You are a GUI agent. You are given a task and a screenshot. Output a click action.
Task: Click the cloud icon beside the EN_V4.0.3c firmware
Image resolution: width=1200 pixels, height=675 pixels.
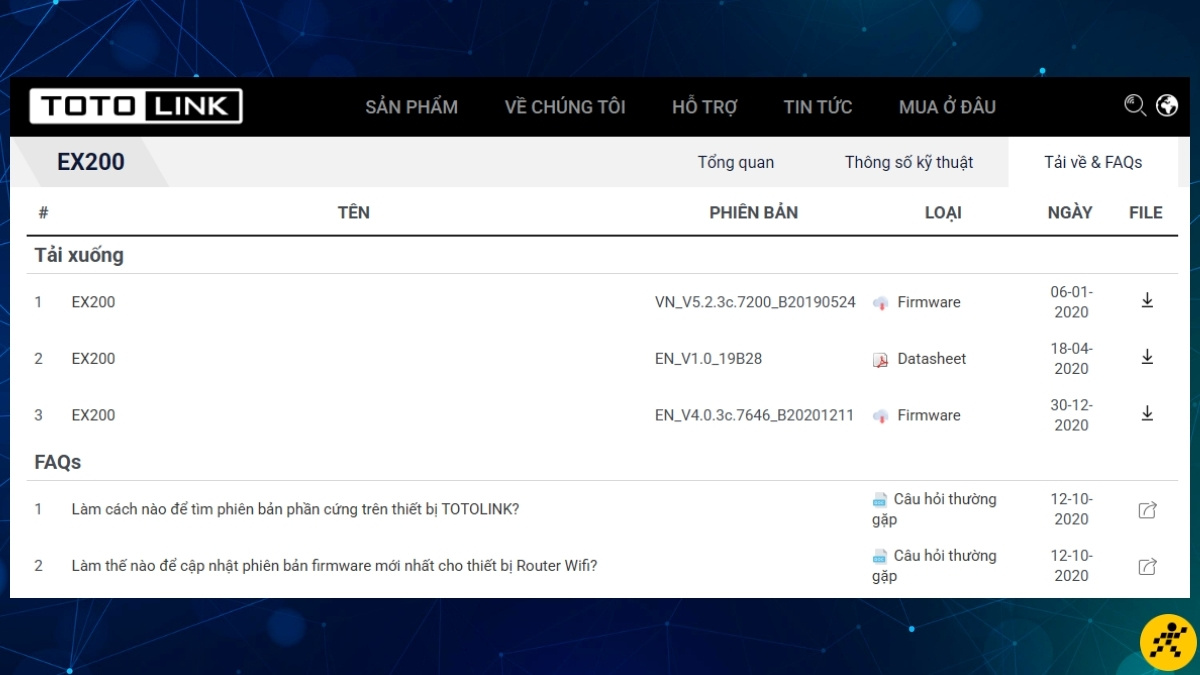[x=881, y=416]
